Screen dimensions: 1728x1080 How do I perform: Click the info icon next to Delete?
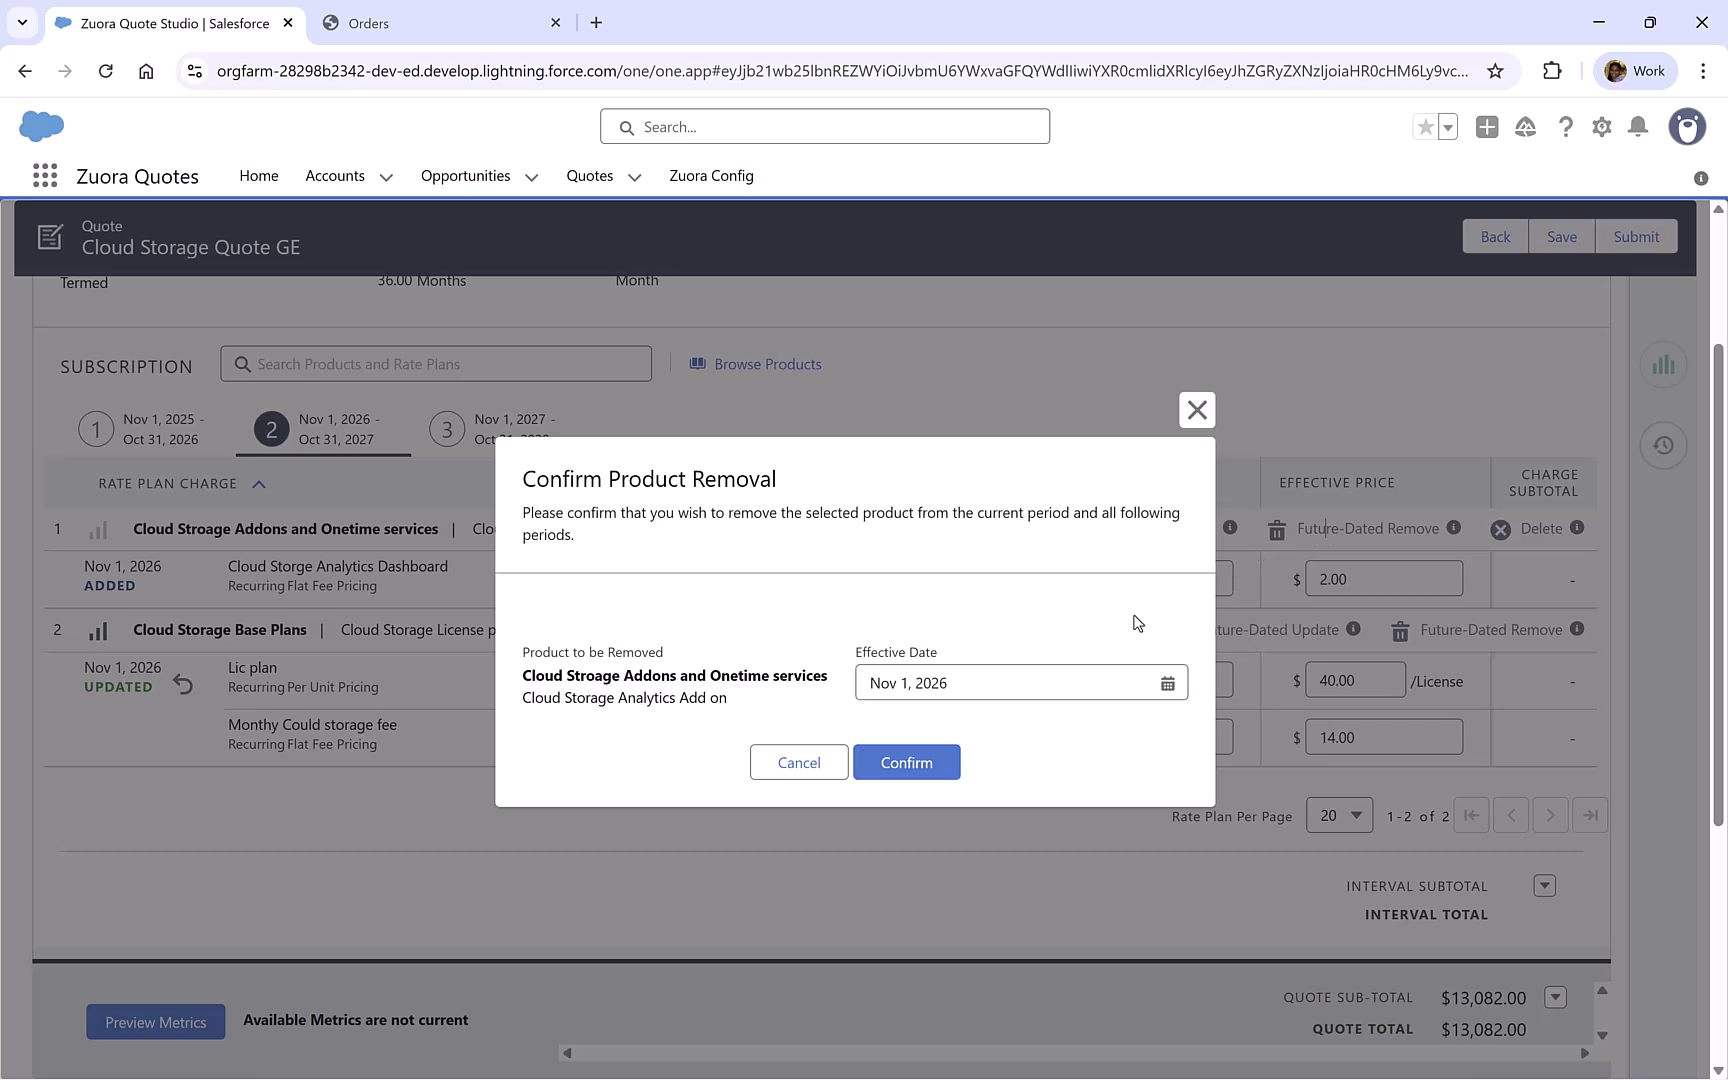(x=1576, y=529)
